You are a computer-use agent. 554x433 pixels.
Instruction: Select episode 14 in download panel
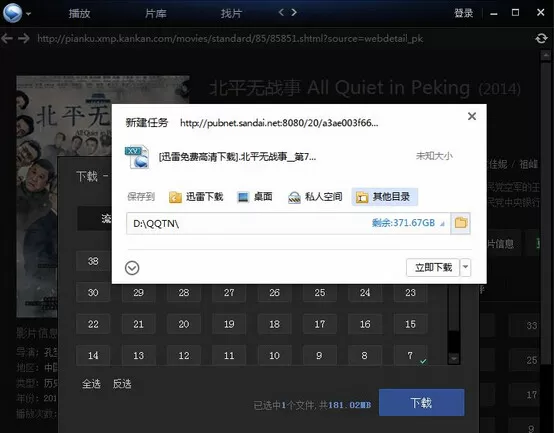point(93,355)
